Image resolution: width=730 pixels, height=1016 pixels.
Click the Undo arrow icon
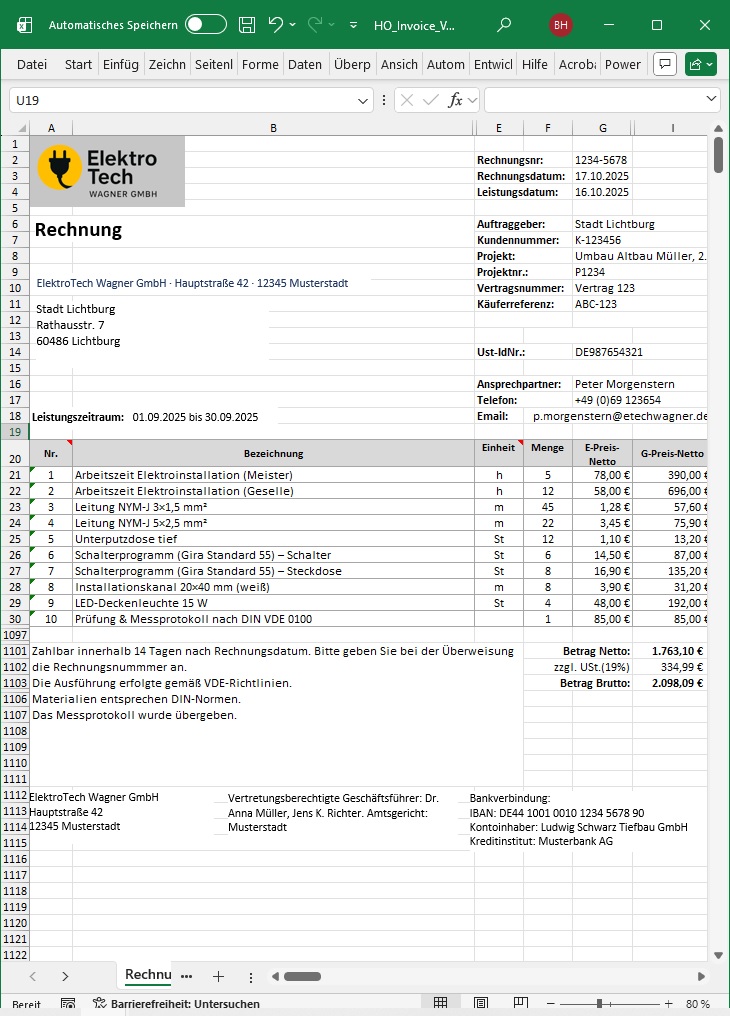[276, 25]
